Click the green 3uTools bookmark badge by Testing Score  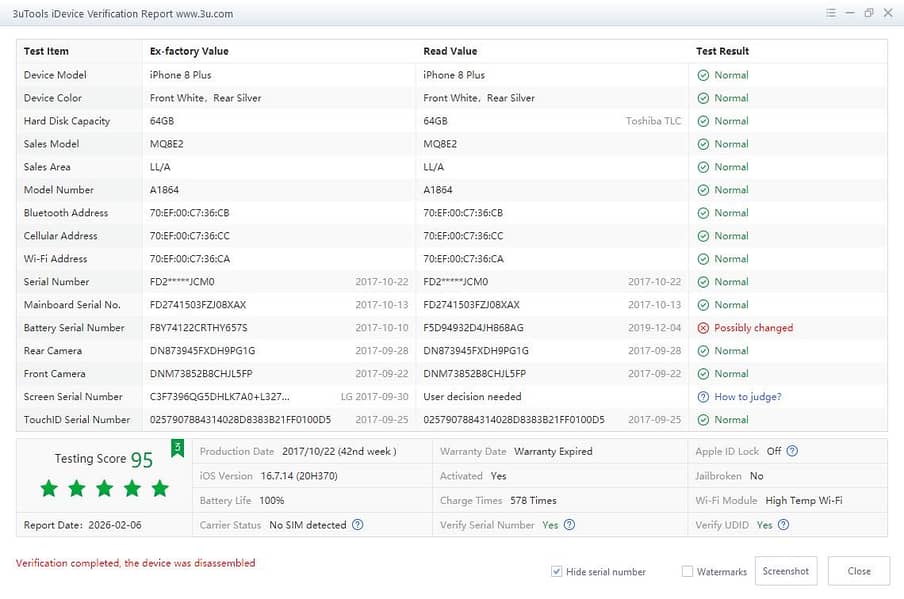178,448
